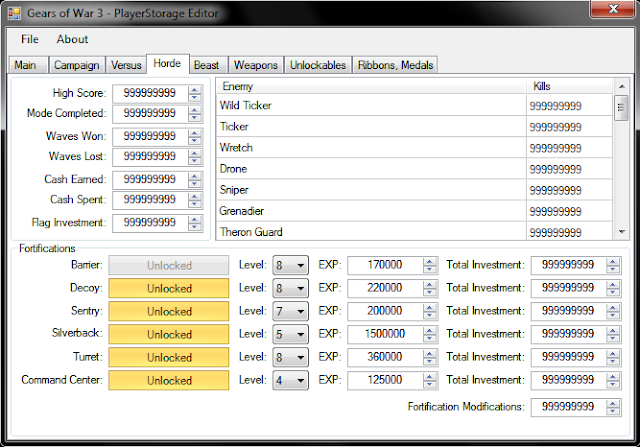Increase the High Score spinner
Viewport: 640px width, 447px height.
(195, 90)
